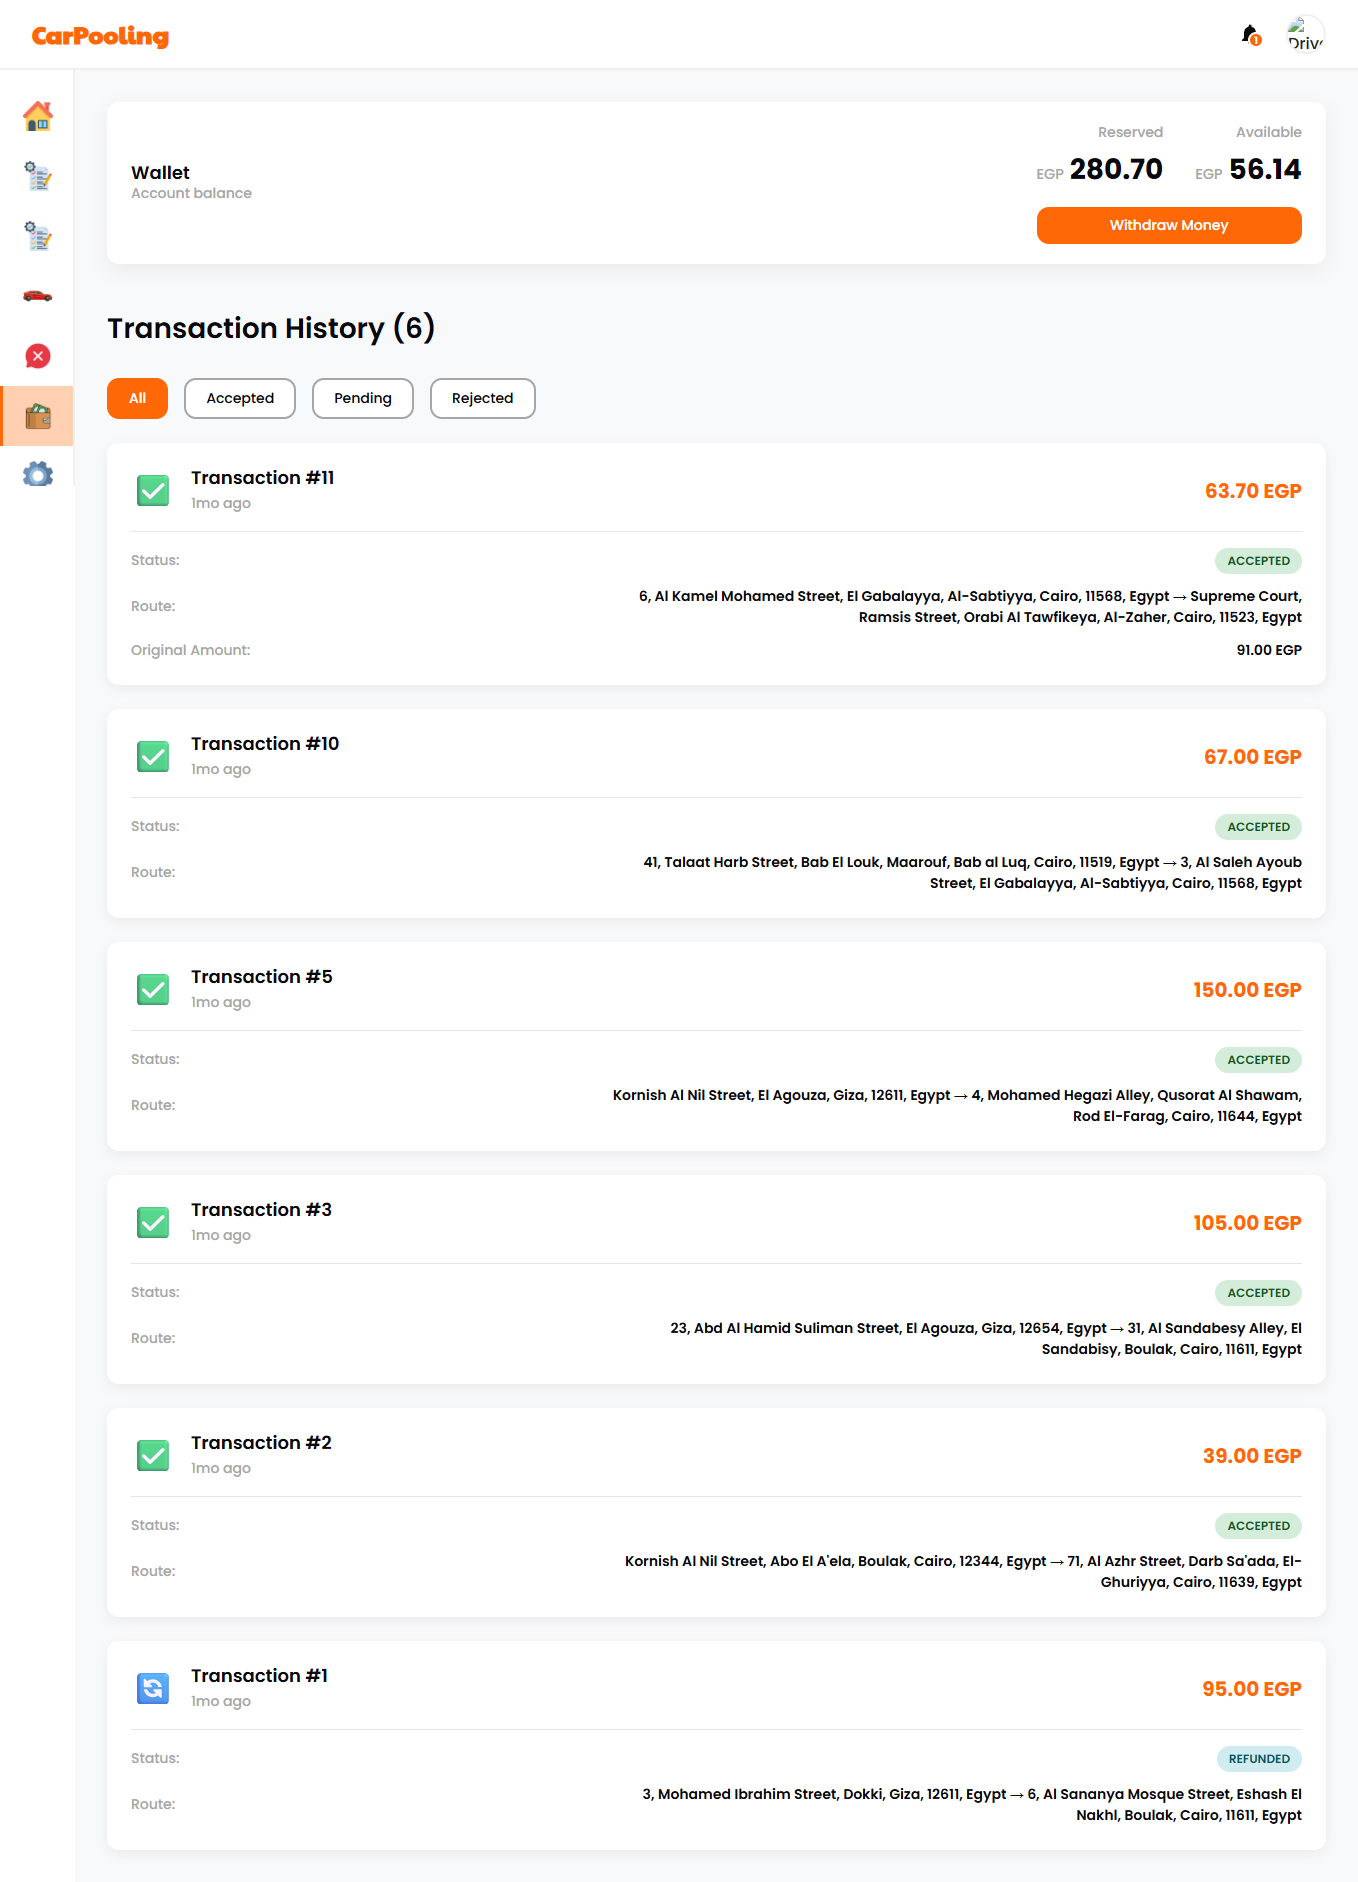Open the Transaction #10 title
This screenshot has width=1358, height=1882.
(x=265, y=744)
